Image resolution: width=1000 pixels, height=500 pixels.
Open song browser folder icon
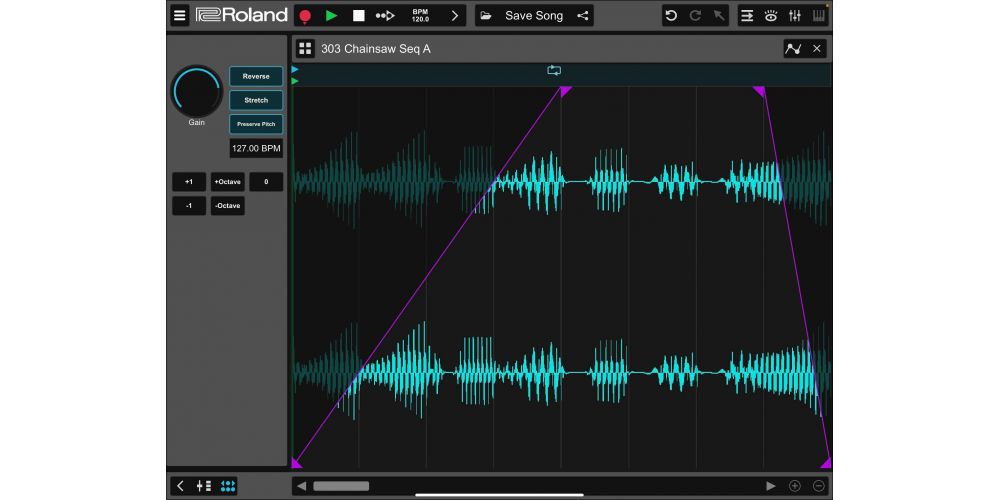485,16
